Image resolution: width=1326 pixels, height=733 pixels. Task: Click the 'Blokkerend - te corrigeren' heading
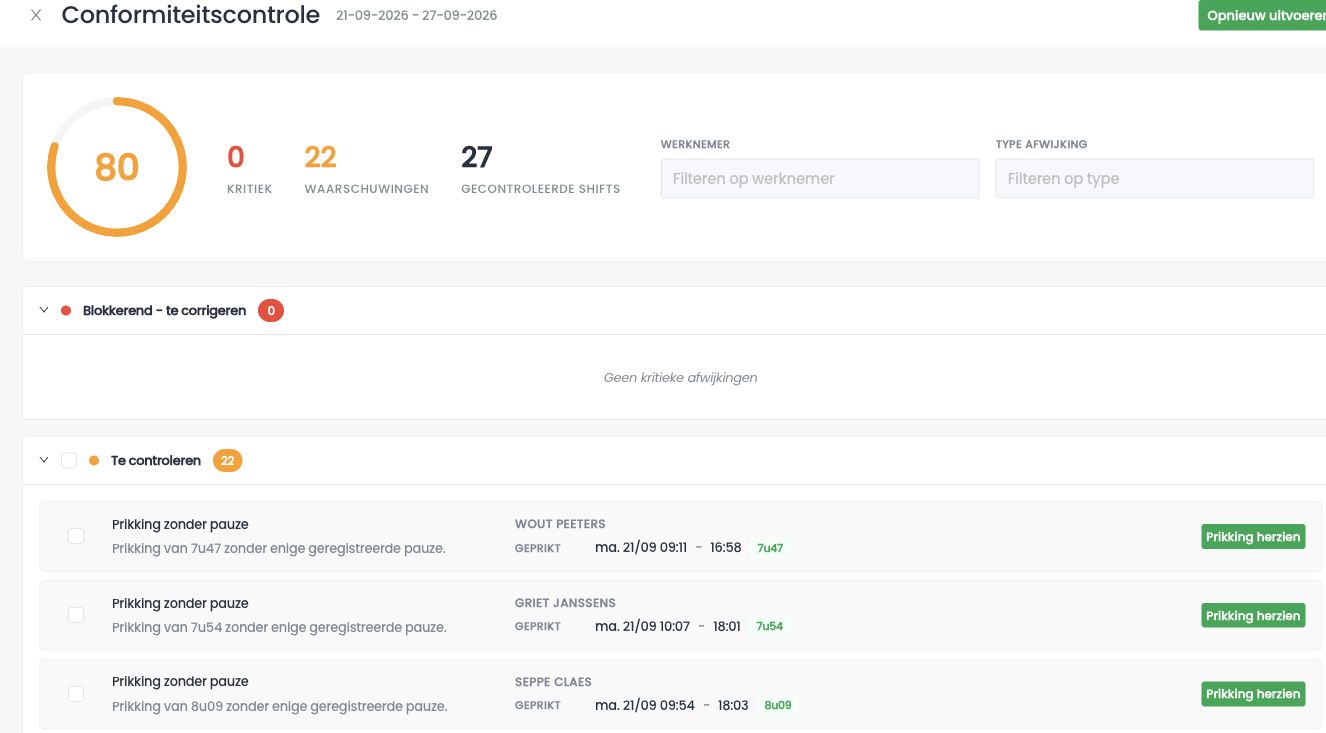165,311
